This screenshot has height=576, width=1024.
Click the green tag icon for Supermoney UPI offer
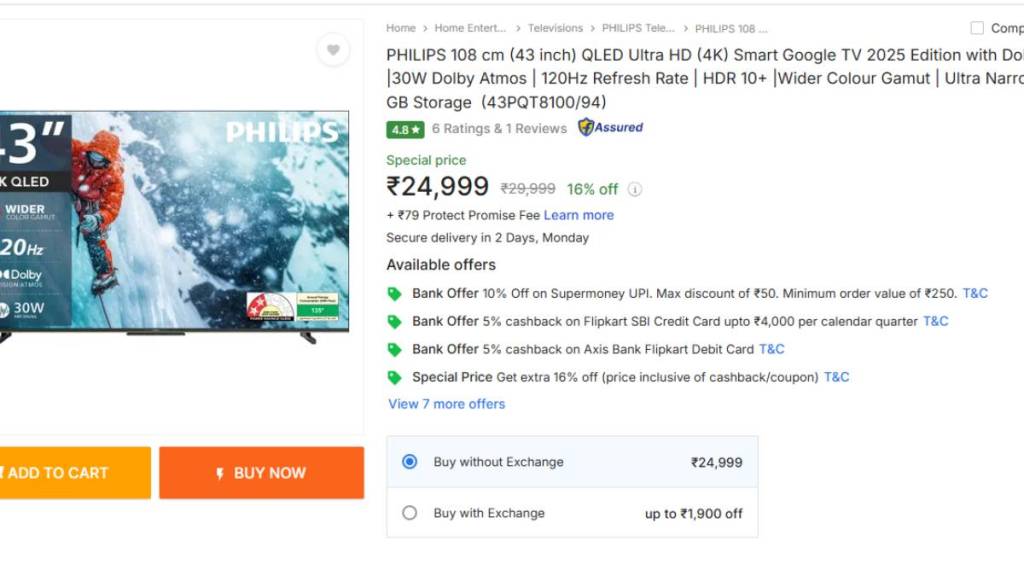coord(395,294)
